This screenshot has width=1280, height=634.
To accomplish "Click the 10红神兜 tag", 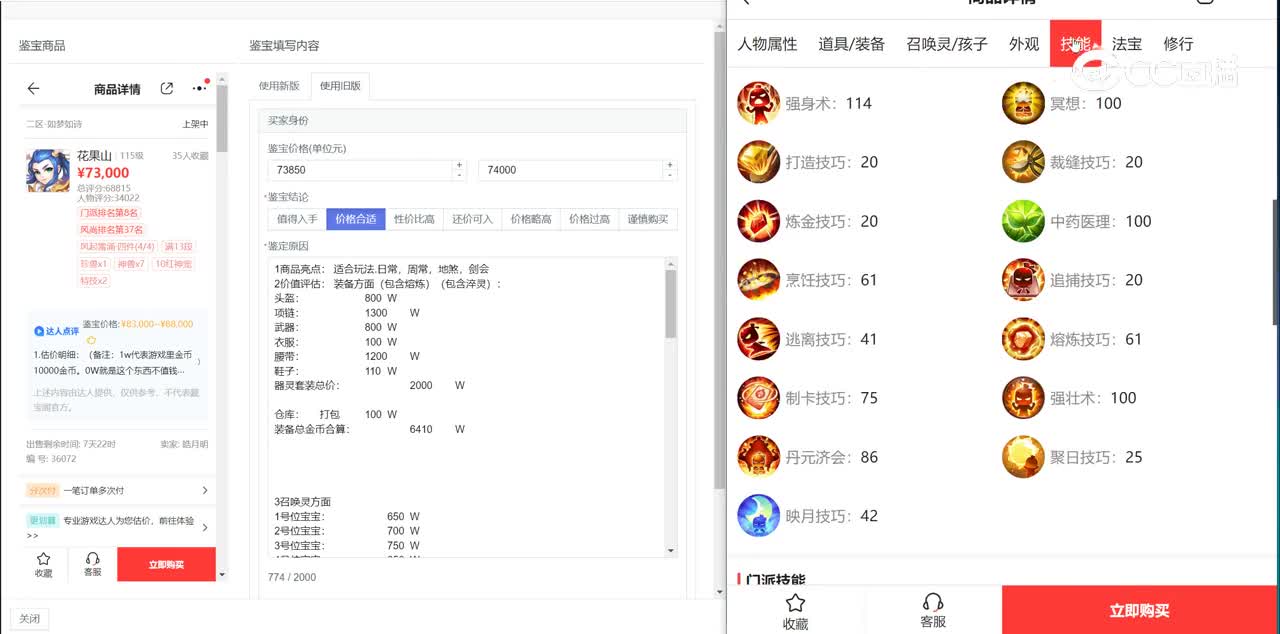I will 172,264.
